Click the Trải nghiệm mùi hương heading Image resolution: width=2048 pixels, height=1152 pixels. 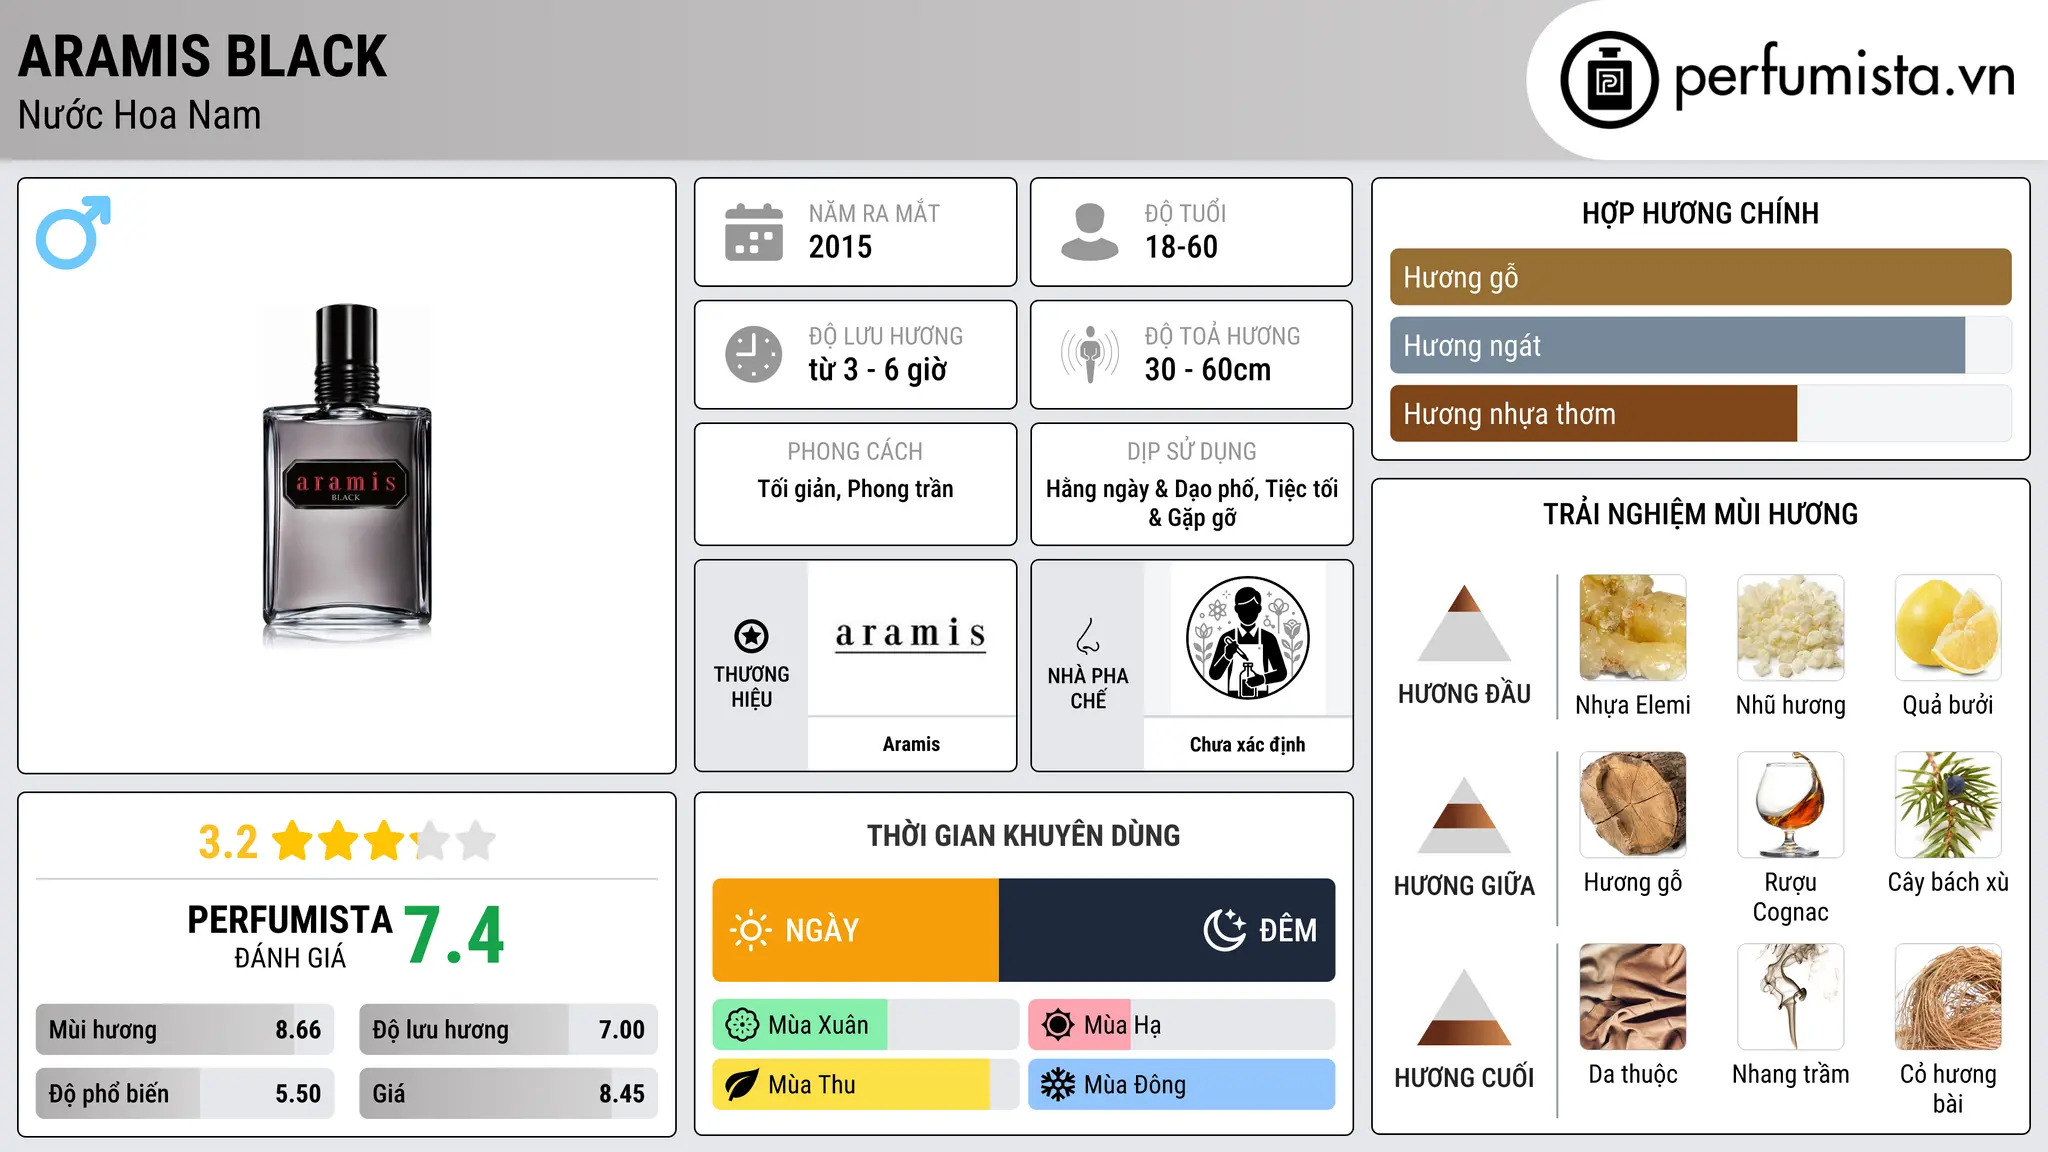pyautogui.click(x=1700, y=514)
